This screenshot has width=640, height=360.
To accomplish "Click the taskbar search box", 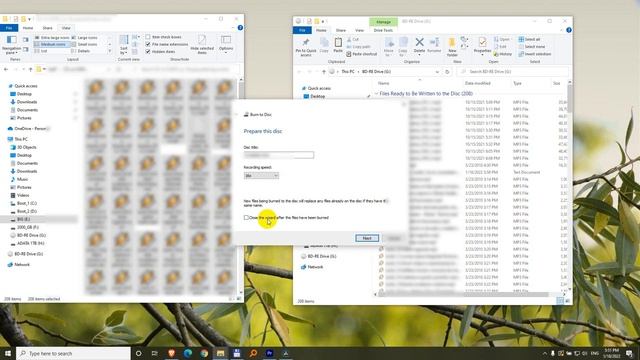I will [73, 353].
